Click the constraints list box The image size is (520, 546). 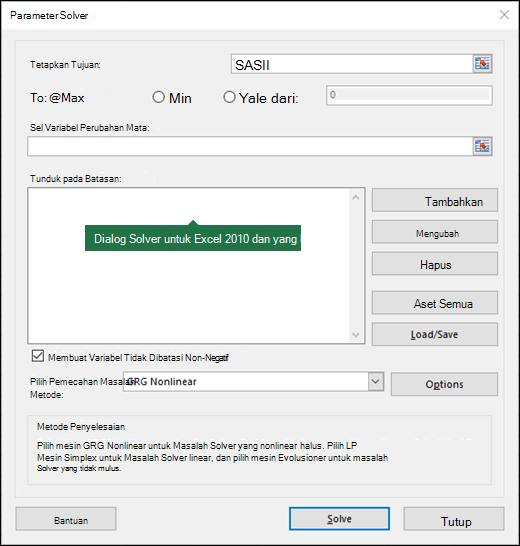[196, 266]
